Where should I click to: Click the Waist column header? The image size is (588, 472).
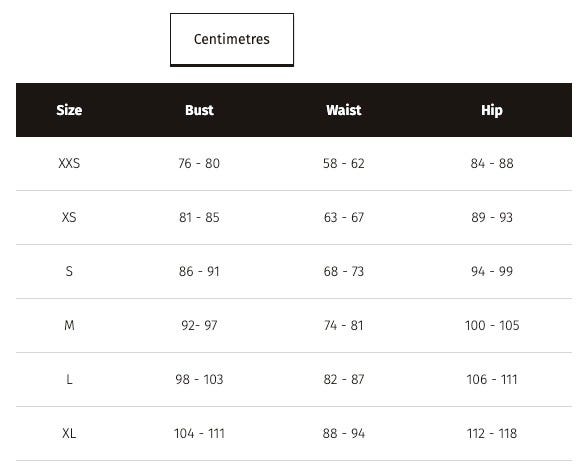[344, 110]
